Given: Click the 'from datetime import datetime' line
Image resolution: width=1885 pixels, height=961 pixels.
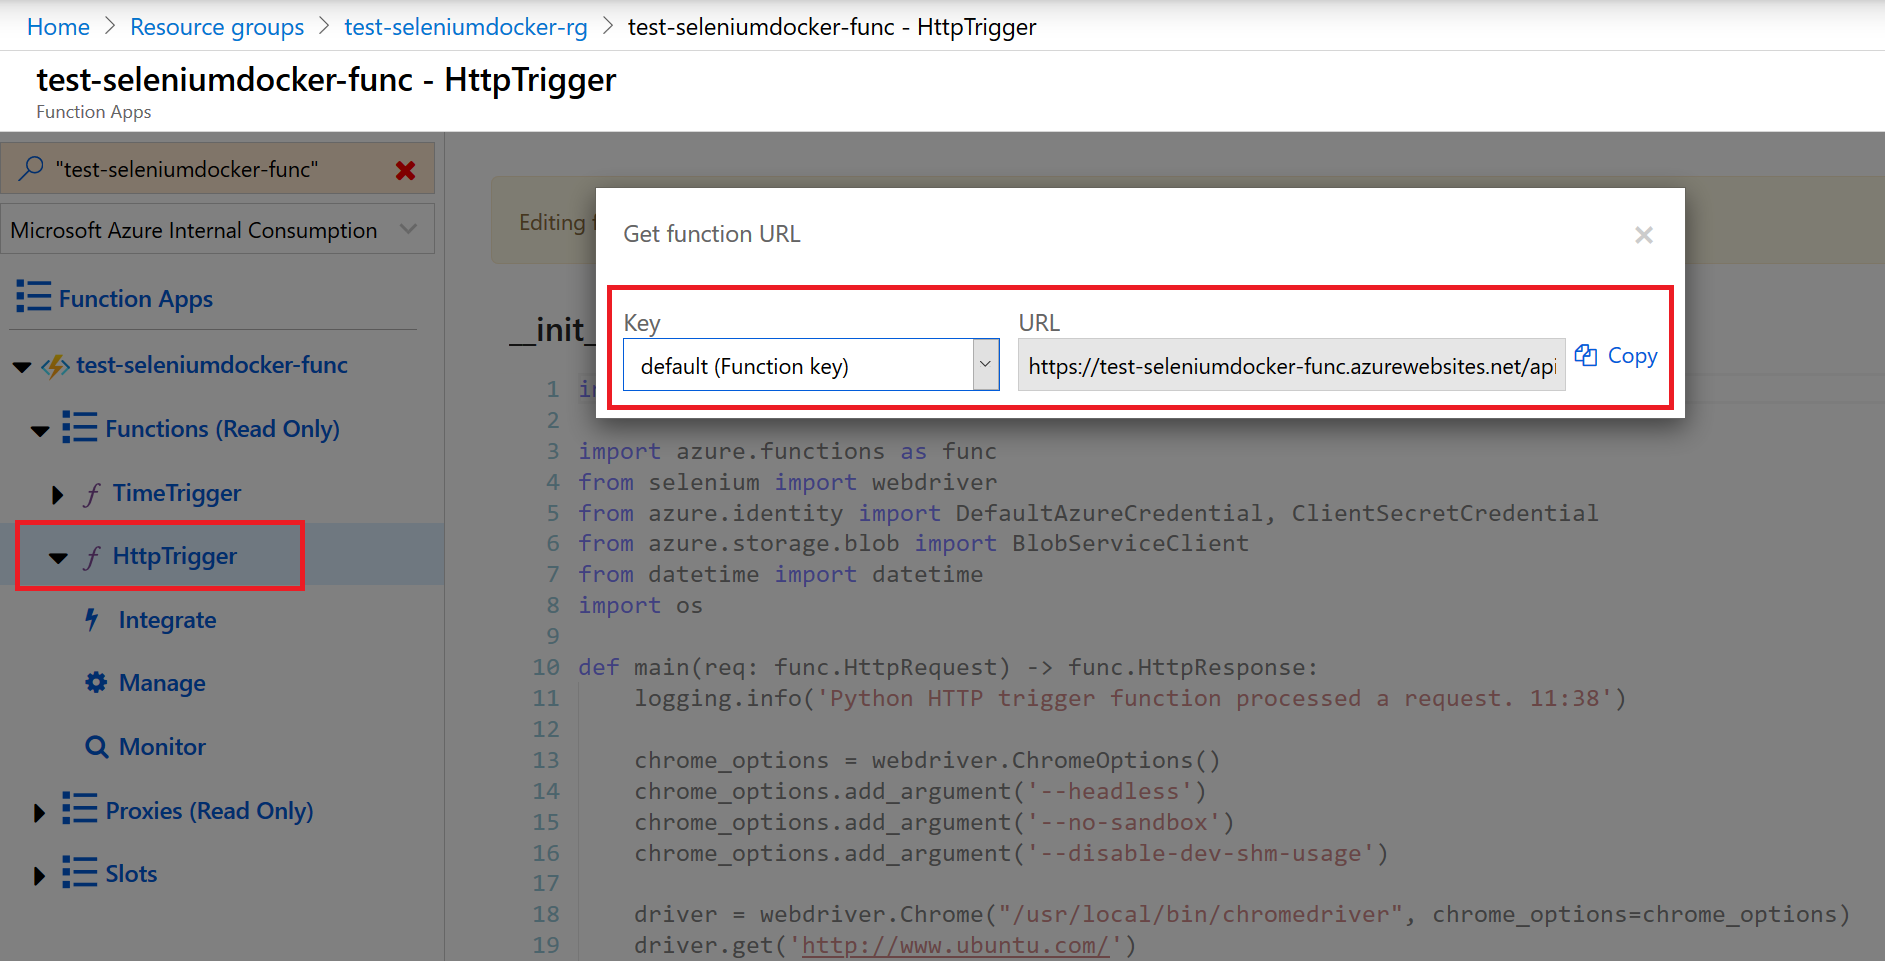Looking at the screenshot, I should pos(781,574).
